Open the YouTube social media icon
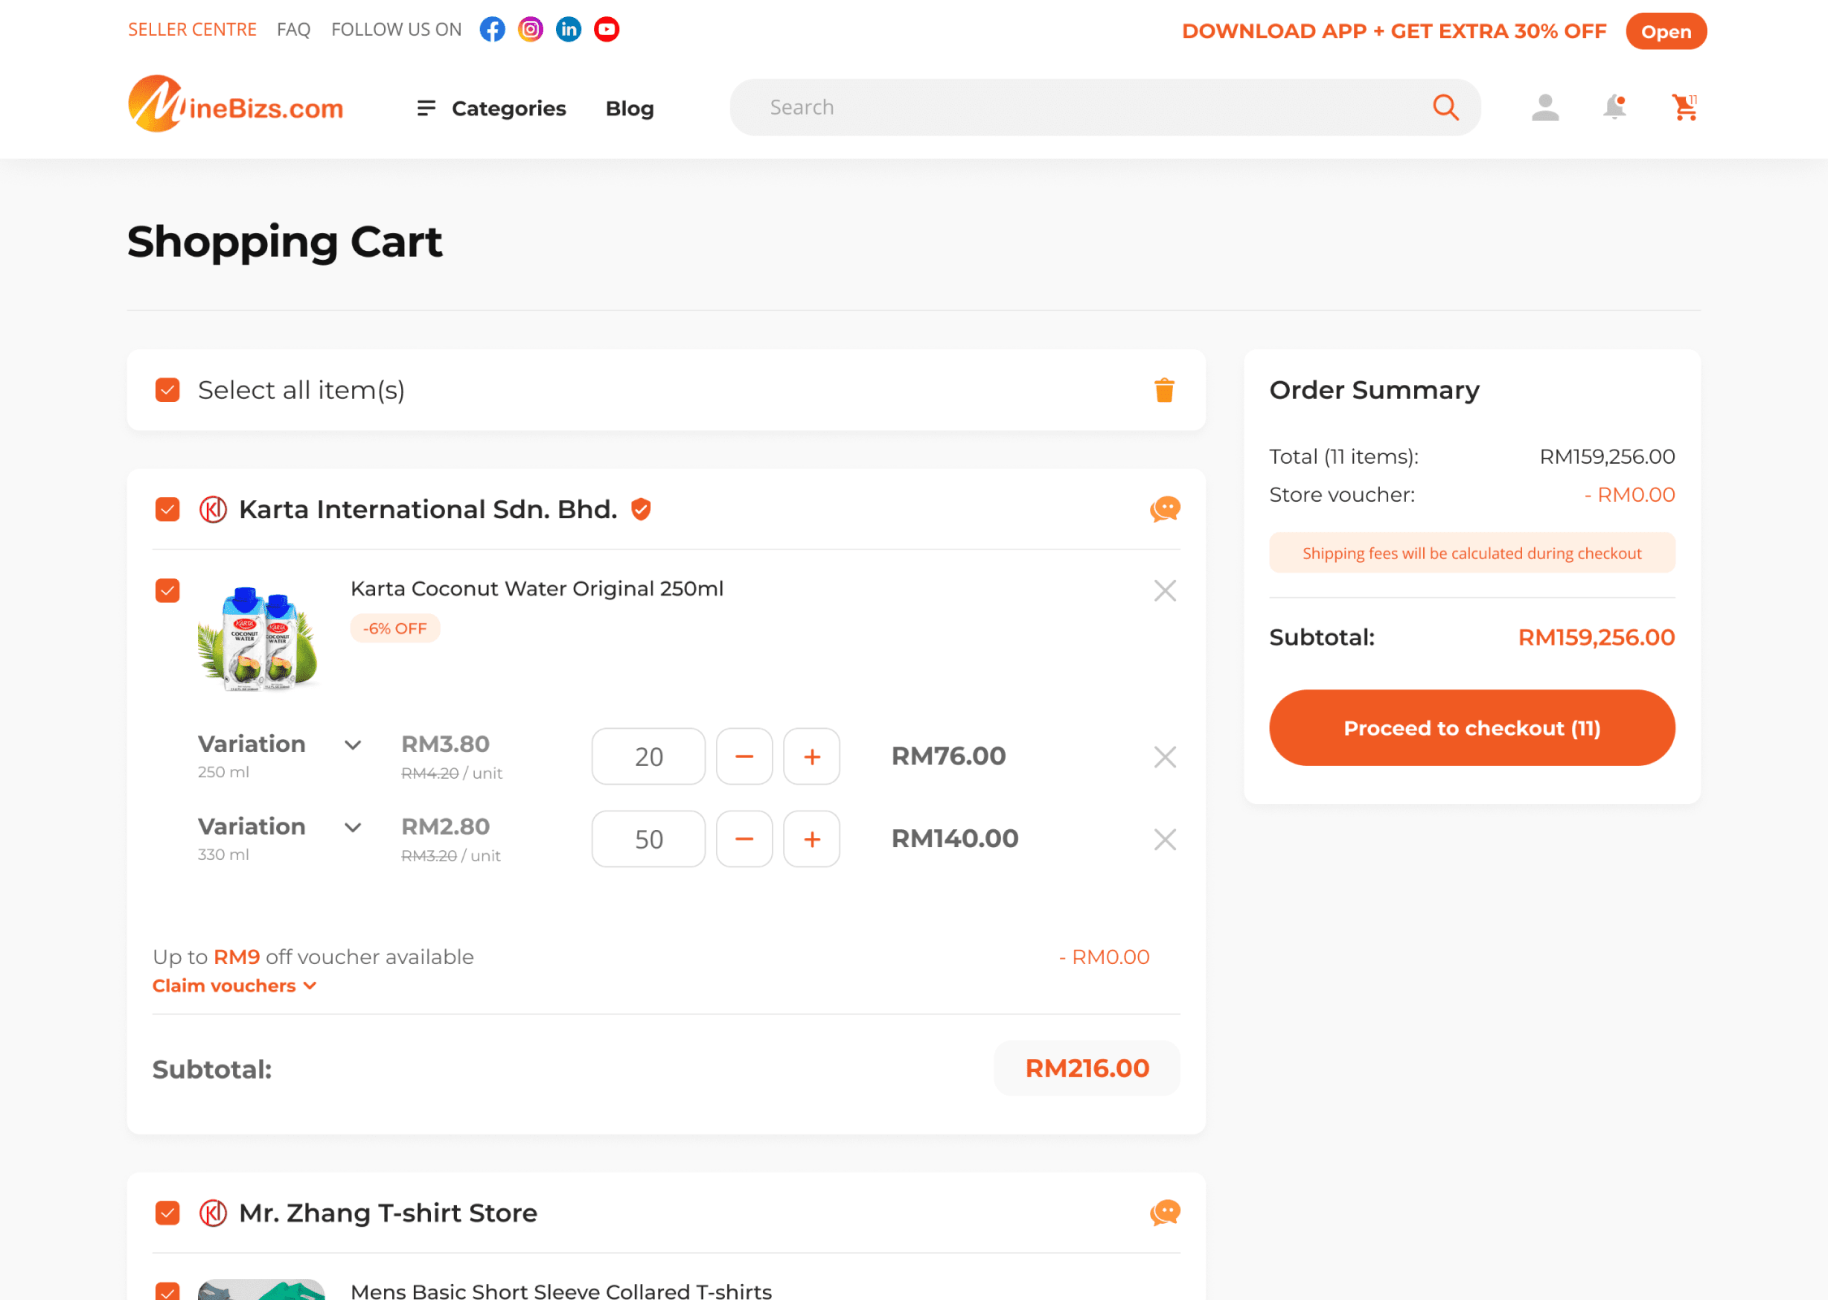This screenshot has height=1300, width=1828. pyautogui.click(x=606, y=29)
